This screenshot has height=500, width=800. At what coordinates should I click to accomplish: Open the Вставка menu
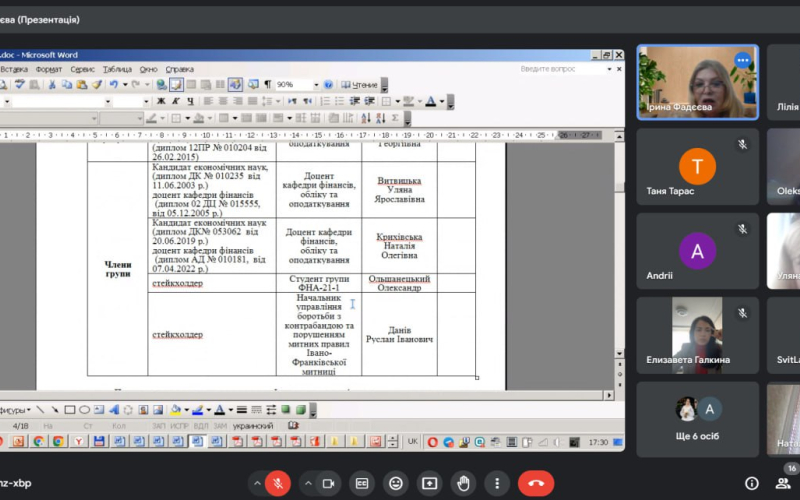pyautogui.click(x=14, y=69)
